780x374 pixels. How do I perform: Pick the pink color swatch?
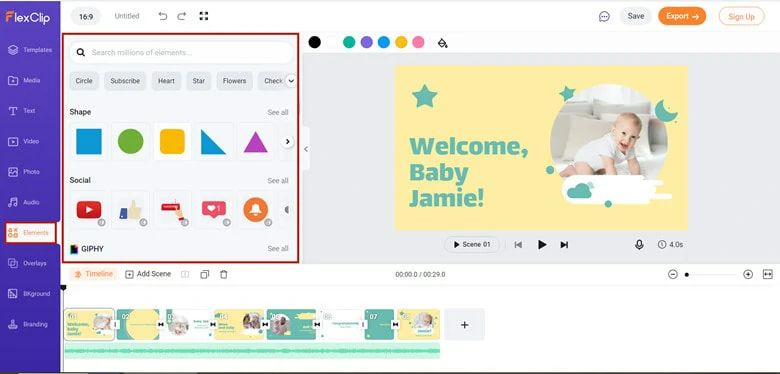click(x=418, y=42)
